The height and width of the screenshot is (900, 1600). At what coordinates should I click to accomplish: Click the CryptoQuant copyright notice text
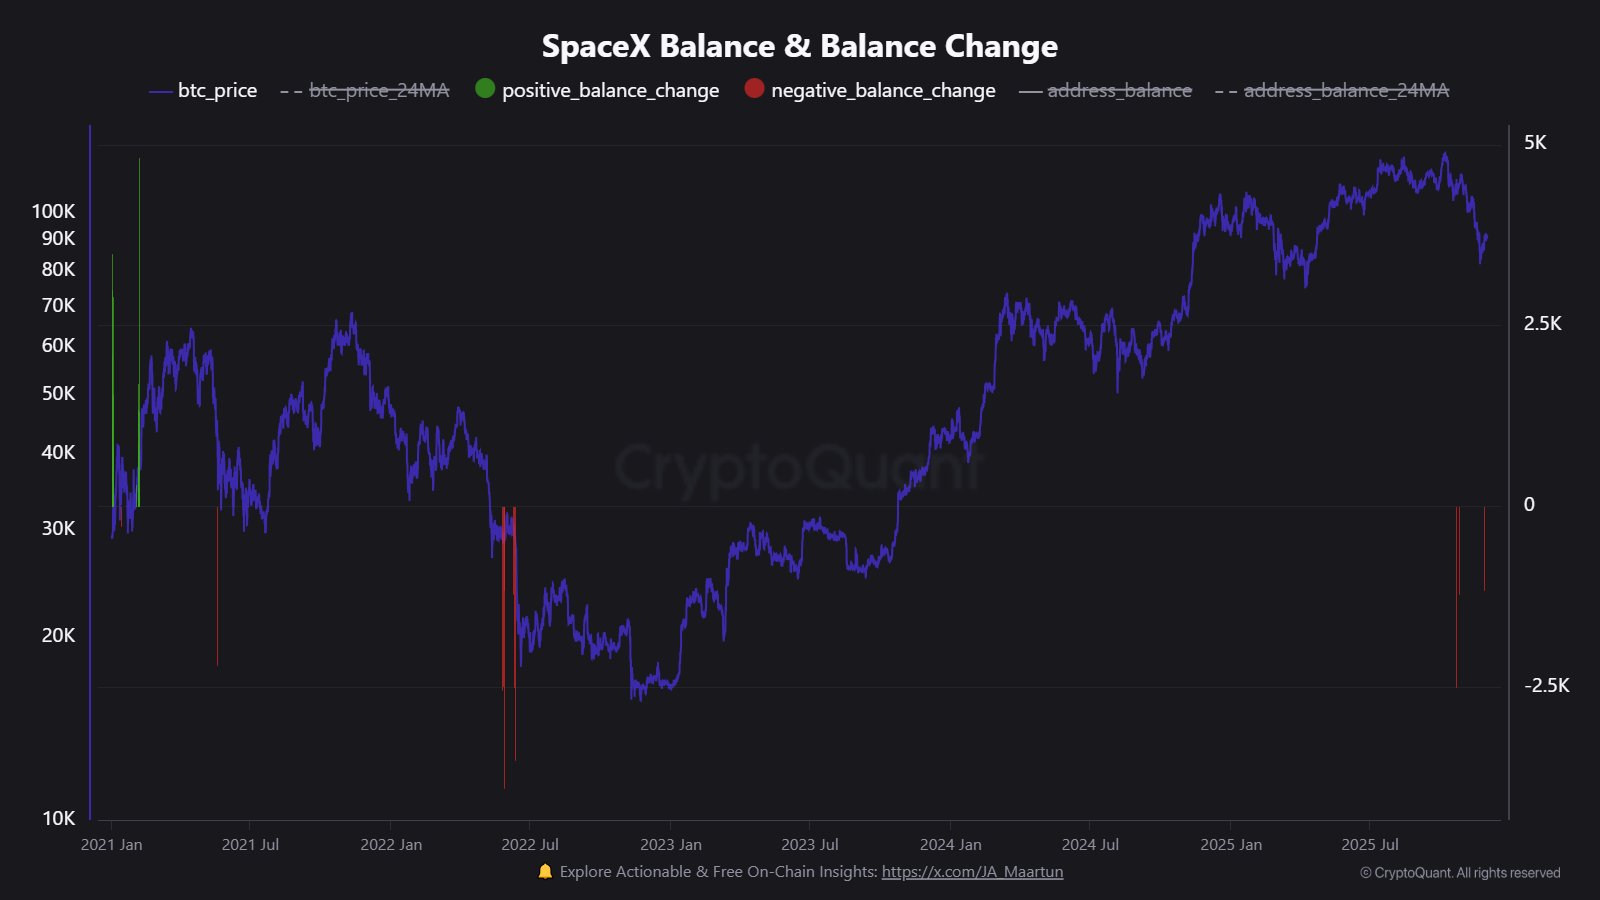[x=1460, y=873]
